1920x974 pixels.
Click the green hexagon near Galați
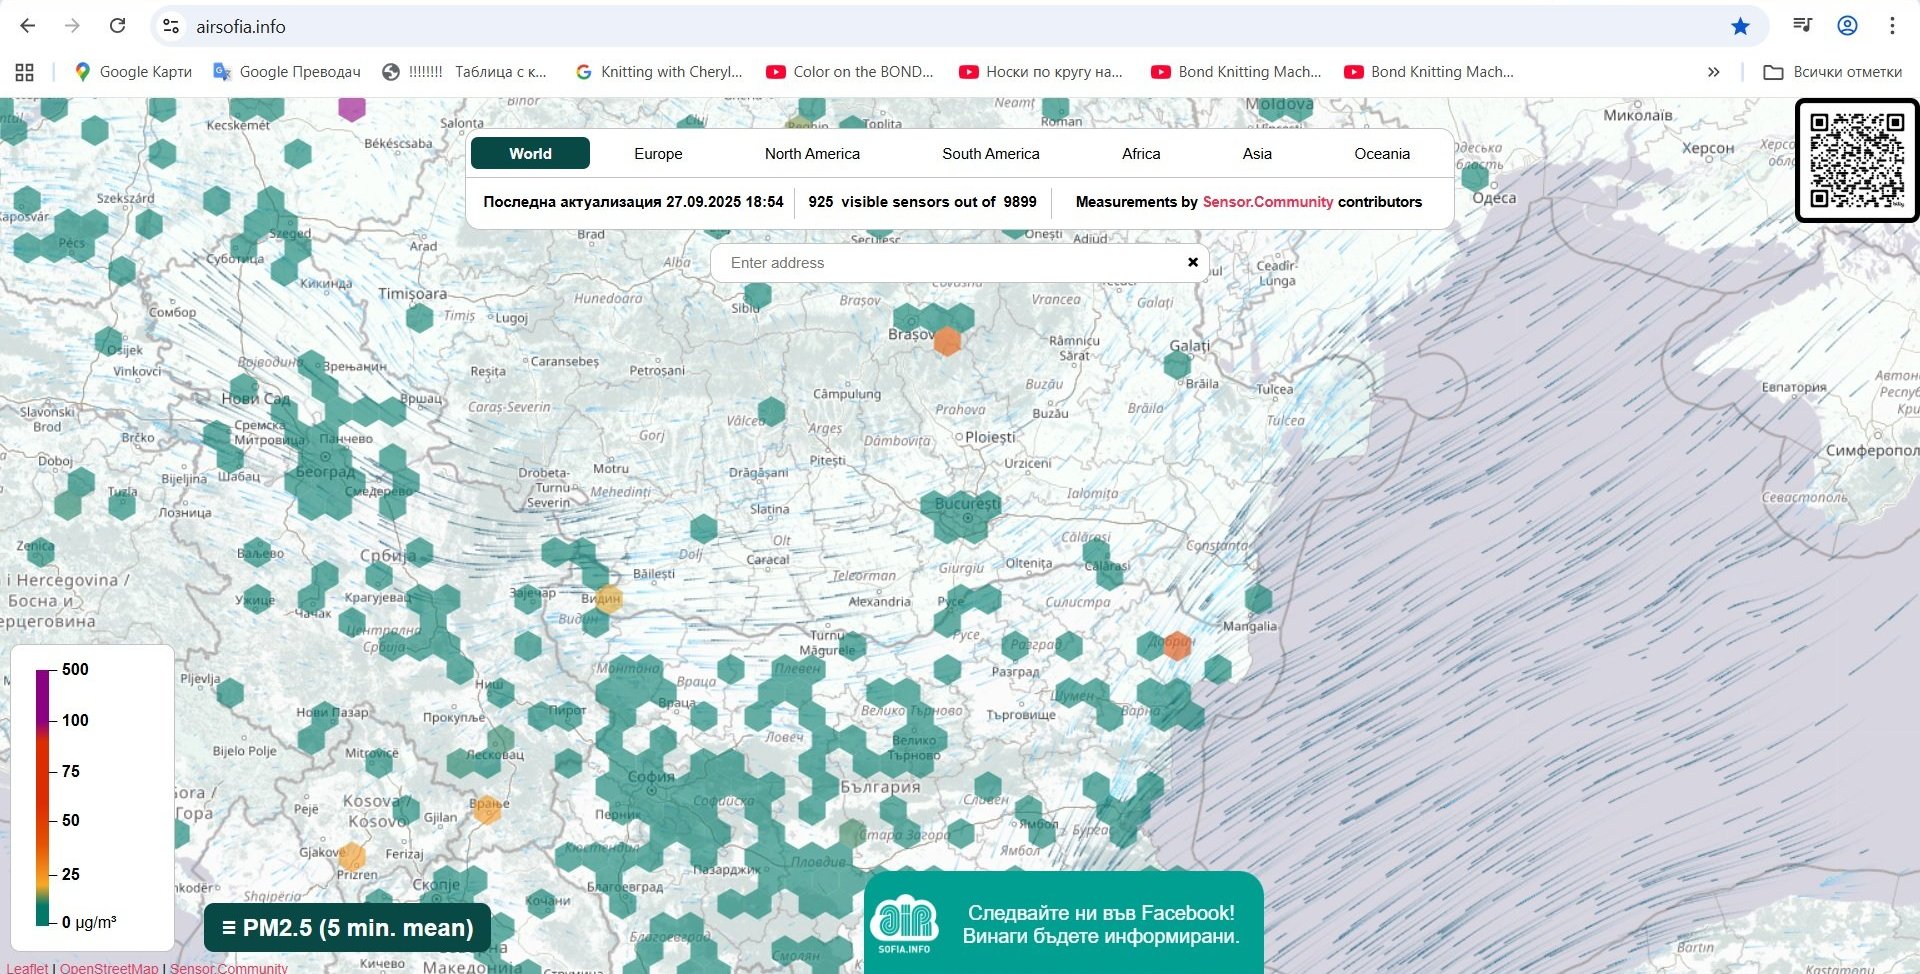click(x=1177, y=364)
